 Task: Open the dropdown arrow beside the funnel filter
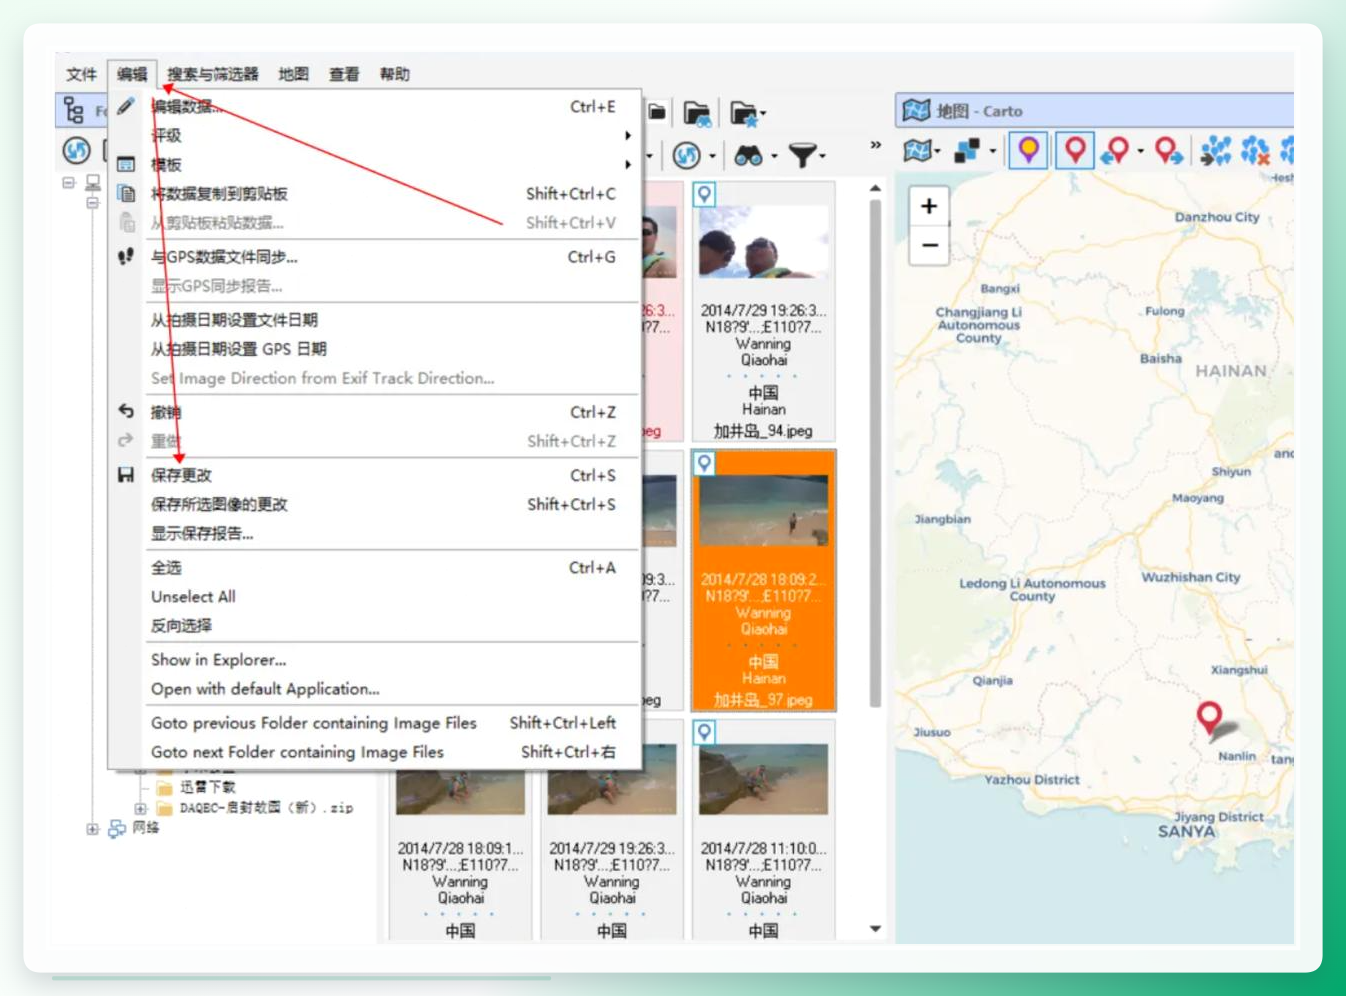point(823,156)
